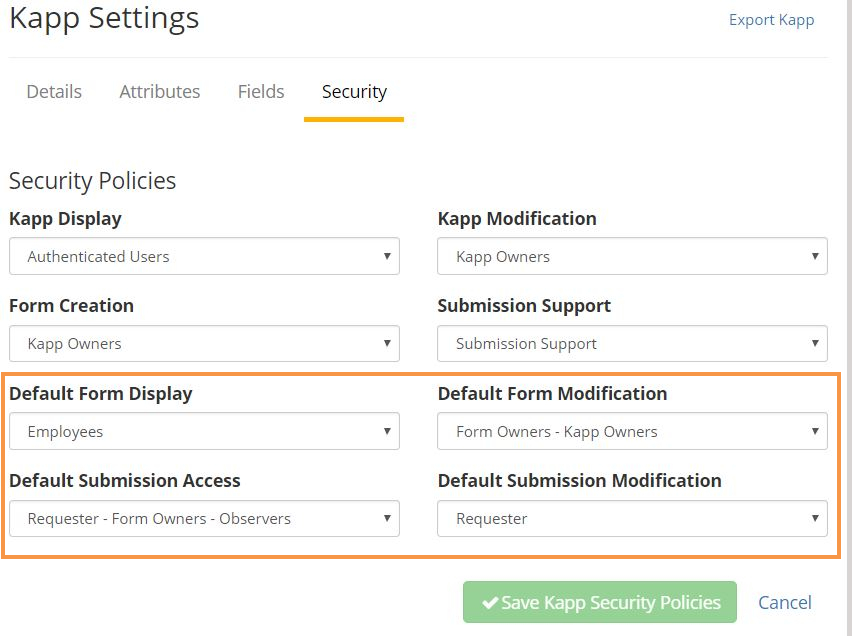
Task: Open the Kapp Display dropdown
Action: click(x=204, y=256)
